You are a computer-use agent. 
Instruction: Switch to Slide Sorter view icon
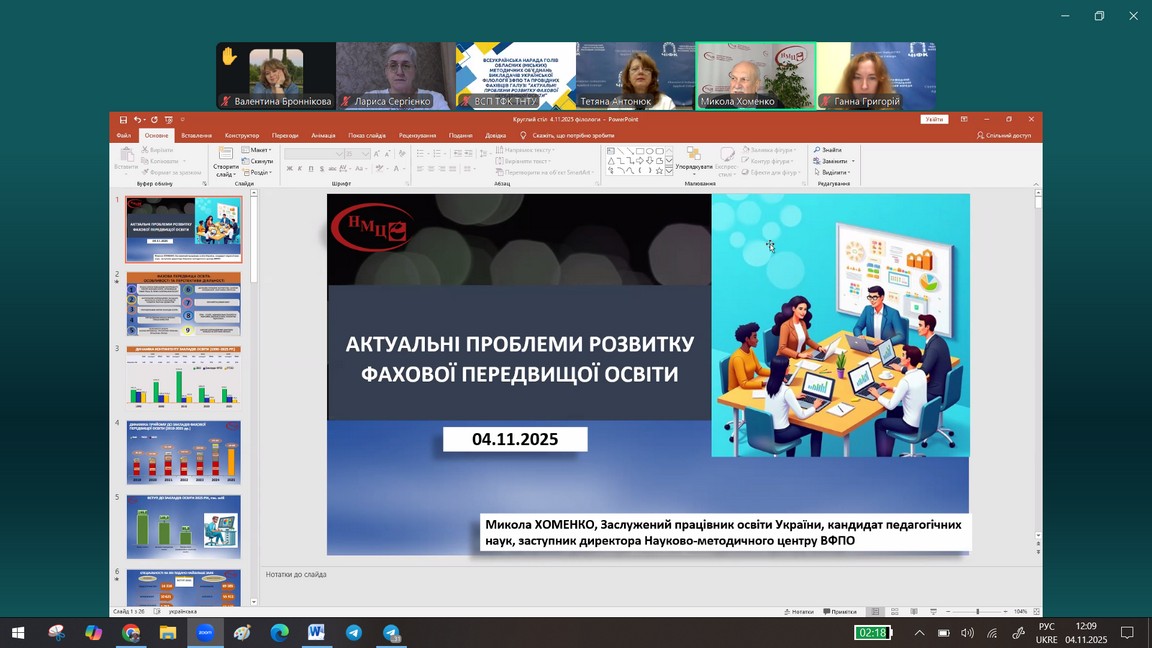[895, 611]
